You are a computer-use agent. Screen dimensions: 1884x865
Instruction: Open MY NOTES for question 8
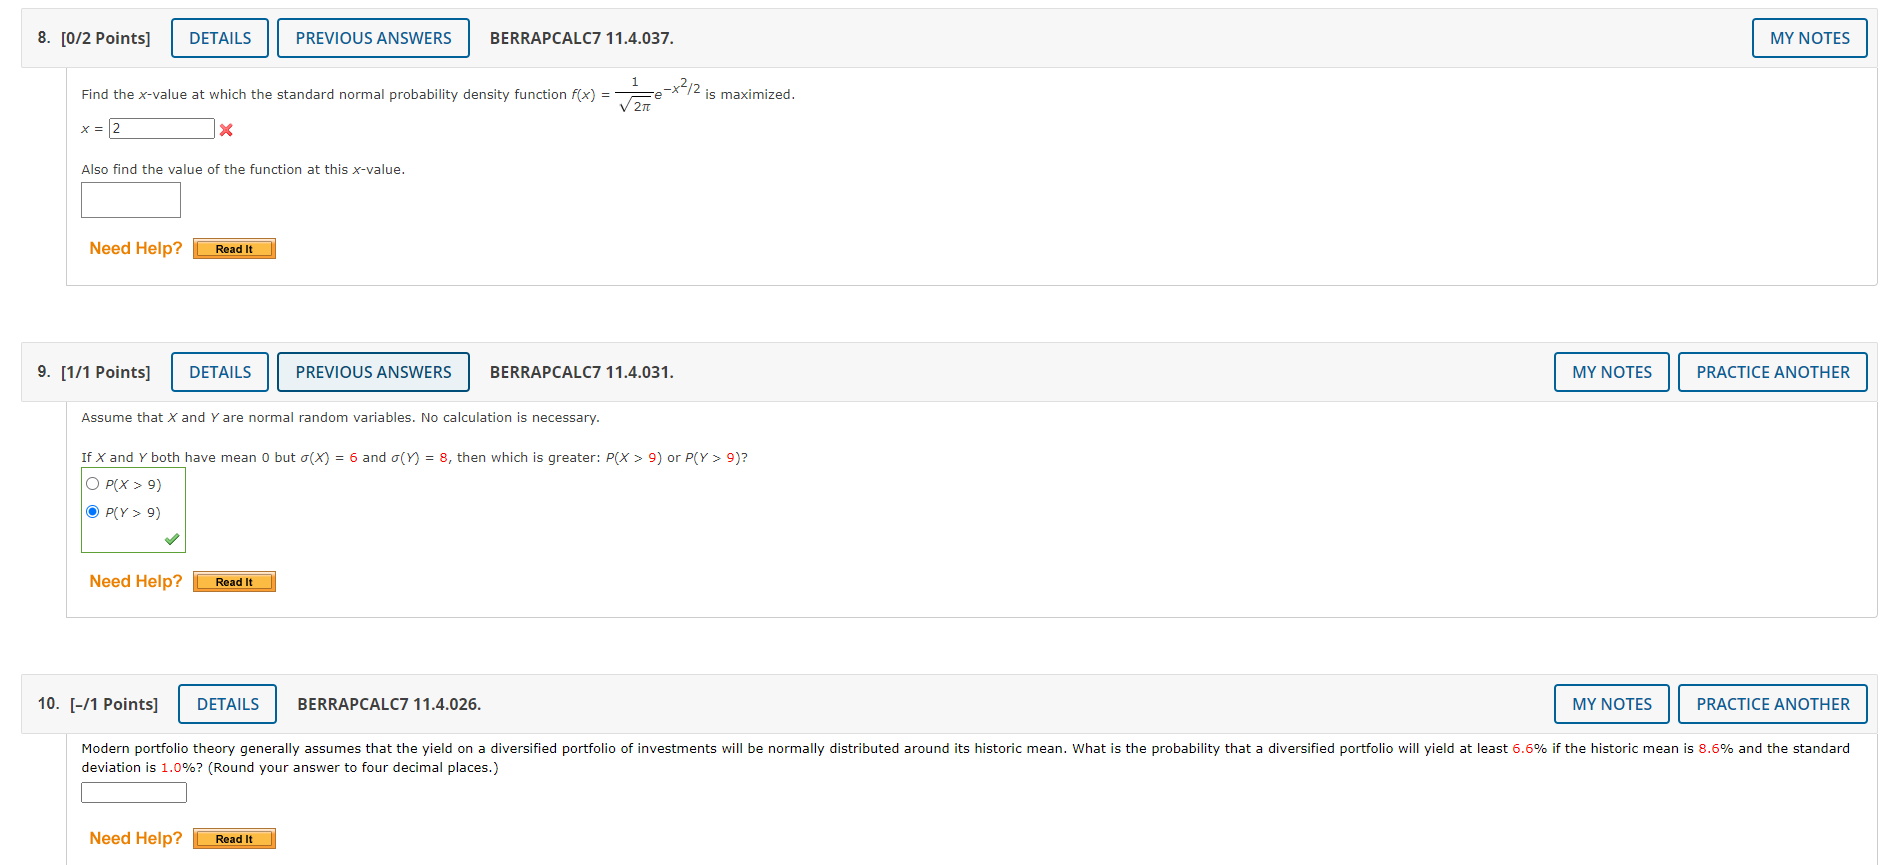[x=1810, y=38]
